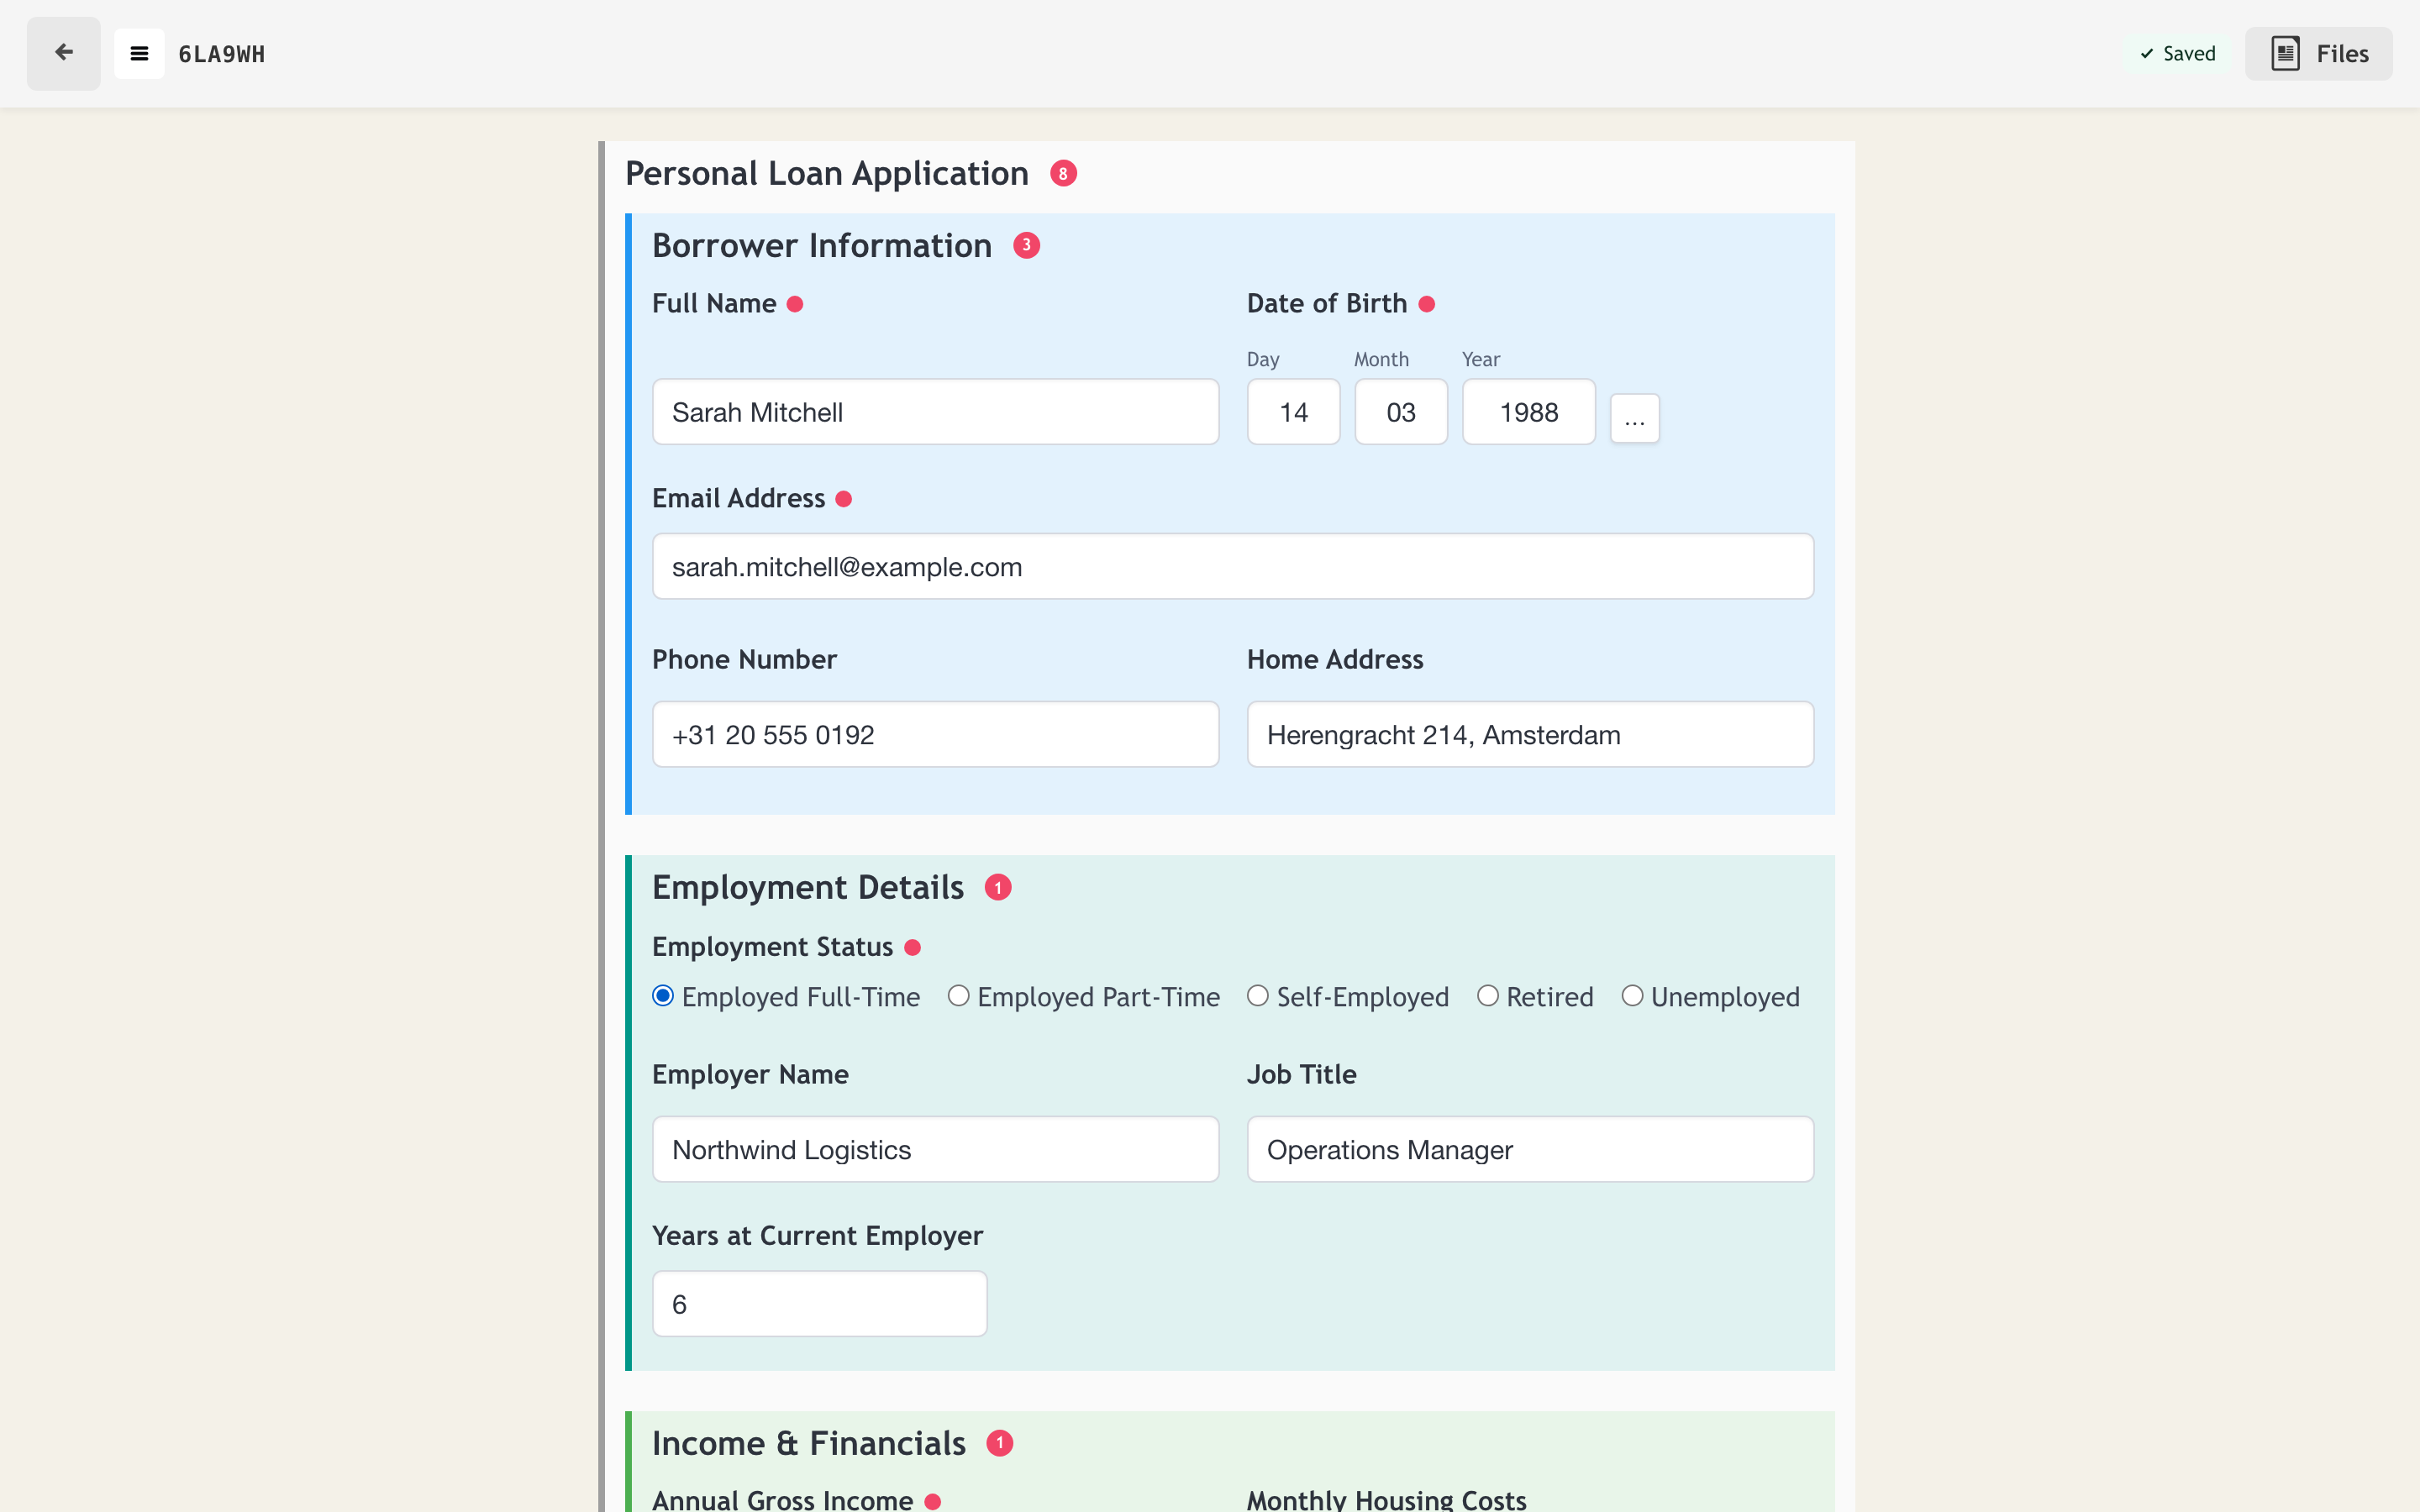Click the Years at Current Employer field
Viewport: 2420px width, 1512px height.
(x=820, y=1304)
